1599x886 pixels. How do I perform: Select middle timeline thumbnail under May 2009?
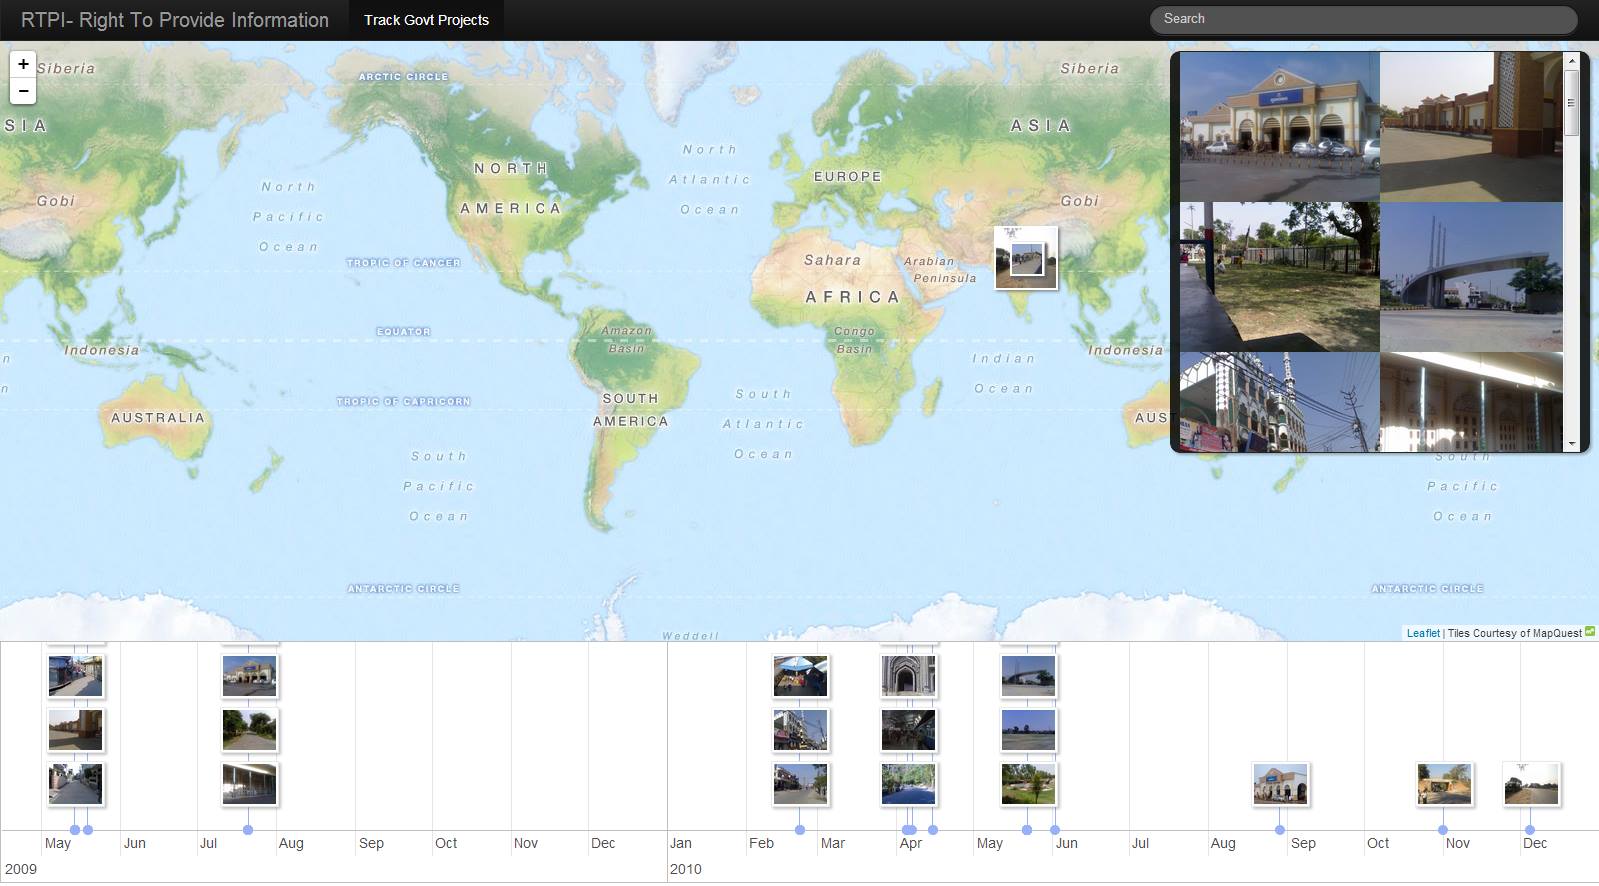point(76,731)
